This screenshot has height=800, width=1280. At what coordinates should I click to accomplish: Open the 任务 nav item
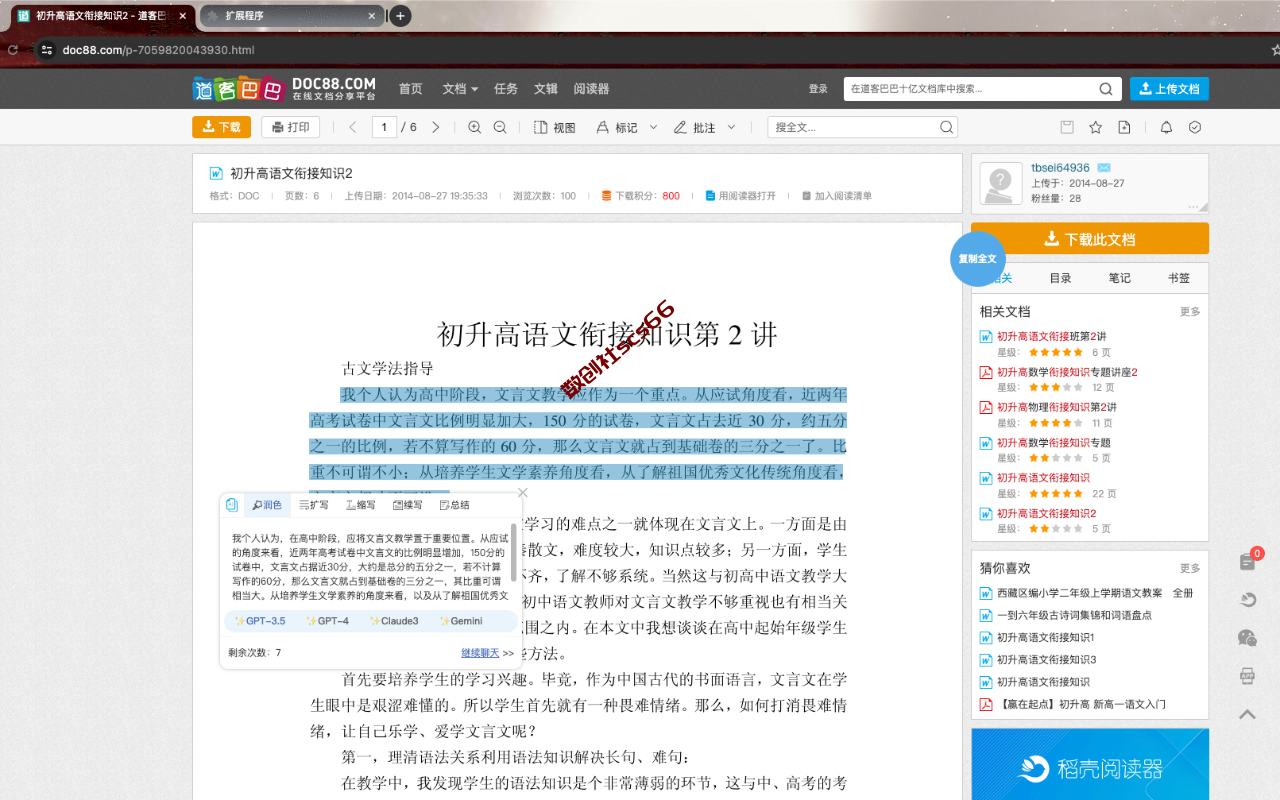point(506,89)
